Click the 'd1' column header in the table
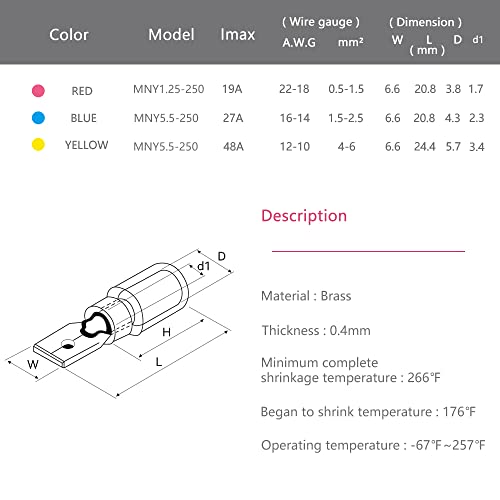The width and height of the screenshot is (500, 500). click(x=478, y=40)
